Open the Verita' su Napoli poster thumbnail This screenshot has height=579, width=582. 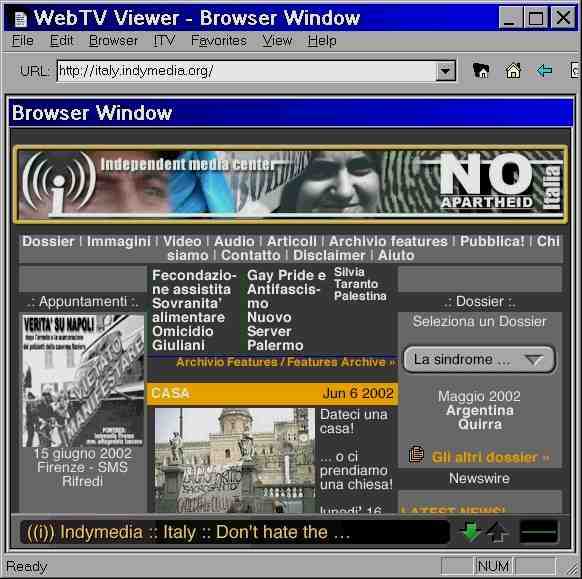point(83,380)
